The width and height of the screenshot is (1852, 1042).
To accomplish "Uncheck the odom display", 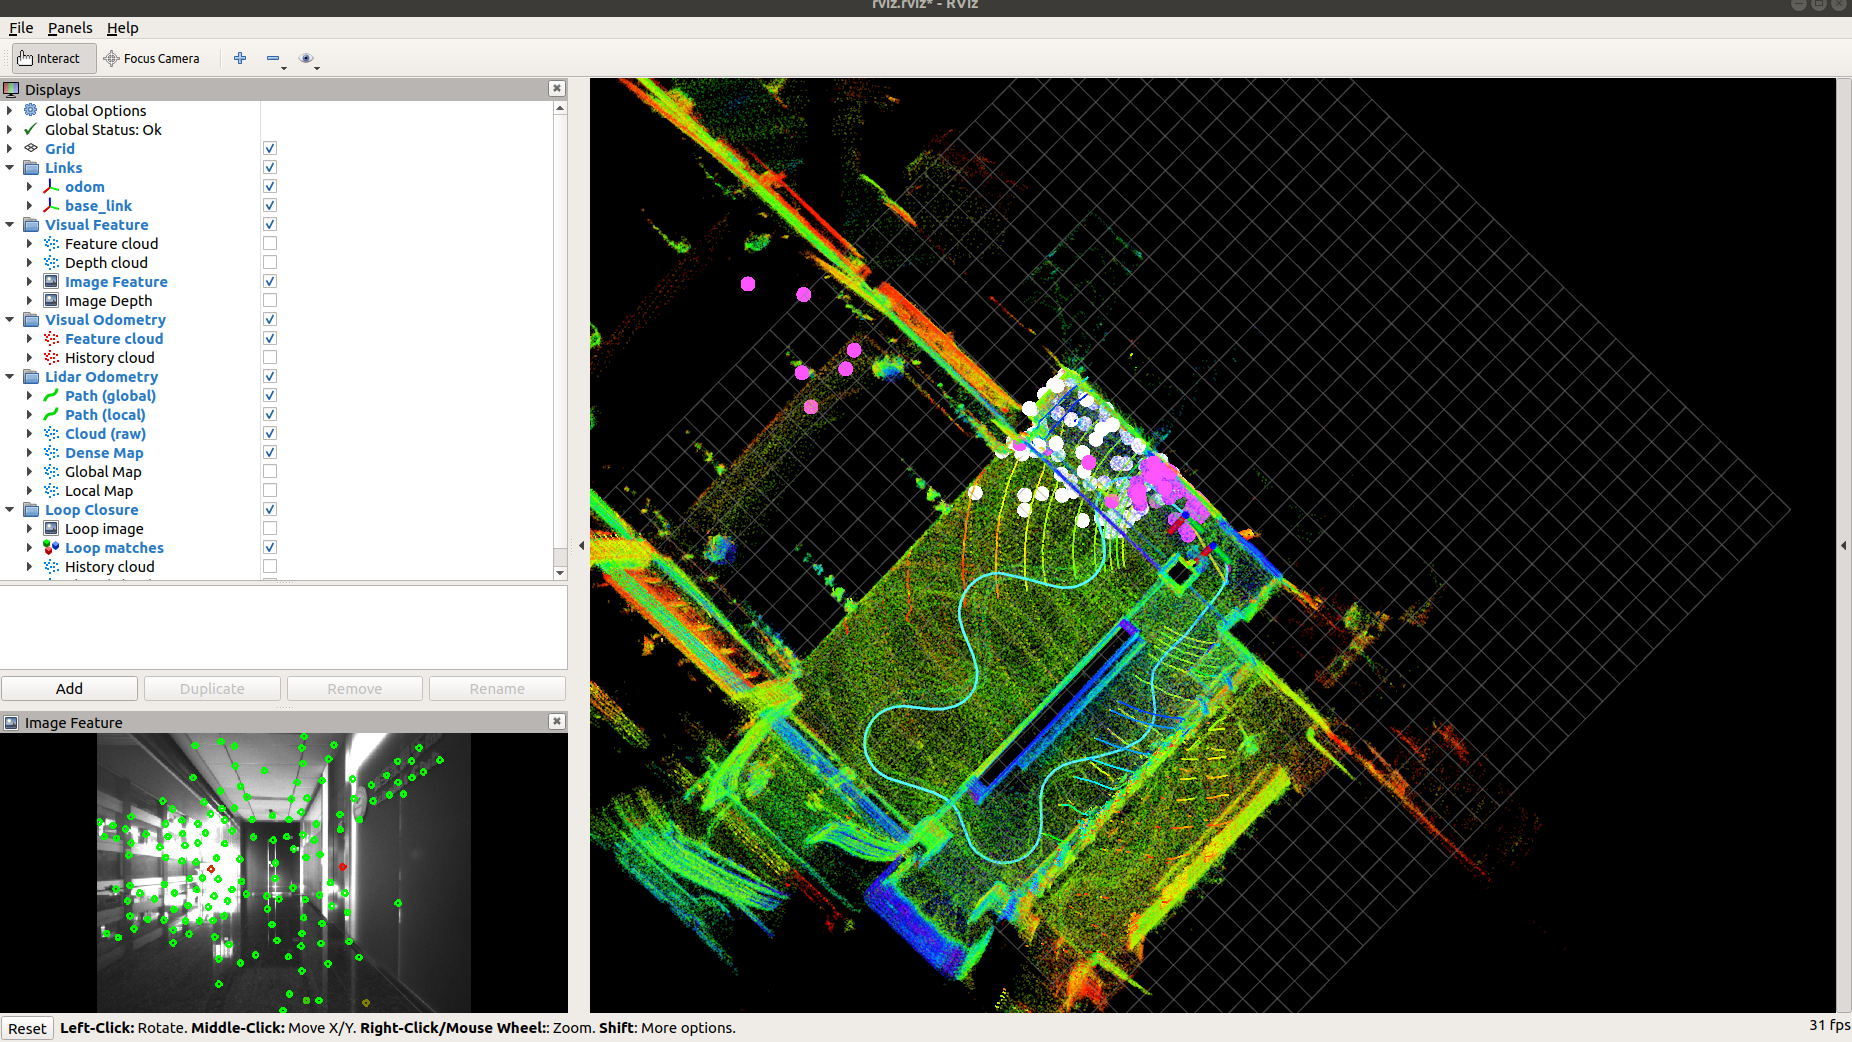I will click(x=270, y=186).
